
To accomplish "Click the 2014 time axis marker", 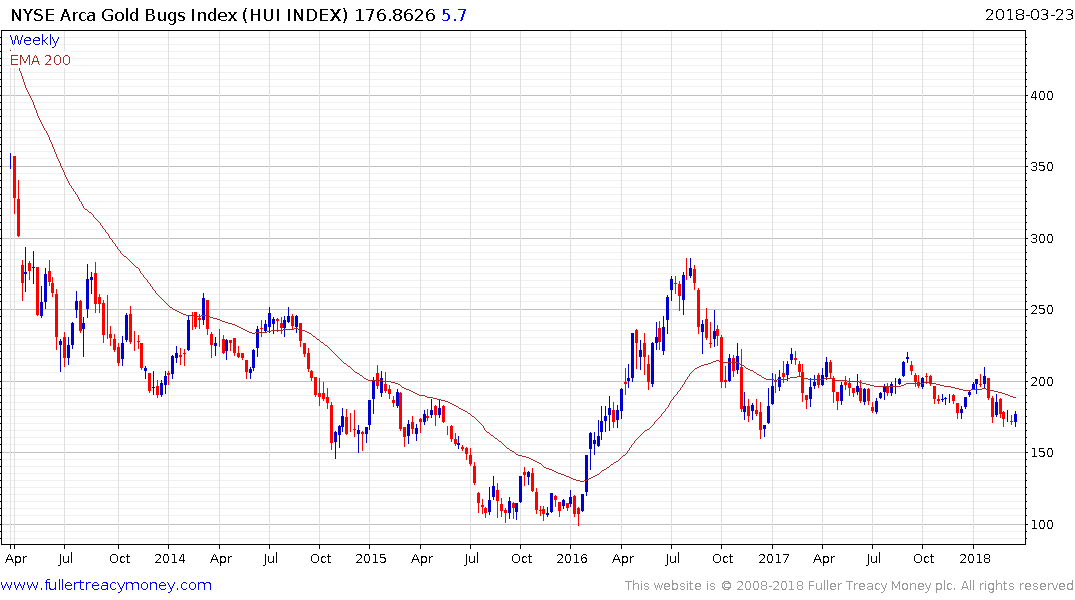I will pos(169,558).
